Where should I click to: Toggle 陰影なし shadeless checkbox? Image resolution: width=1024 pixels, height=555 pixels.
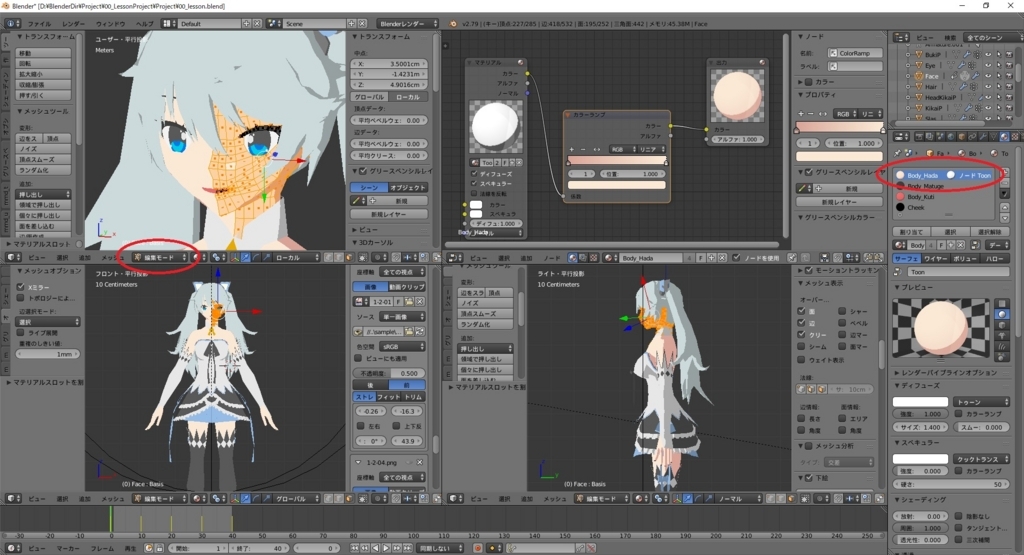[959, 516]
